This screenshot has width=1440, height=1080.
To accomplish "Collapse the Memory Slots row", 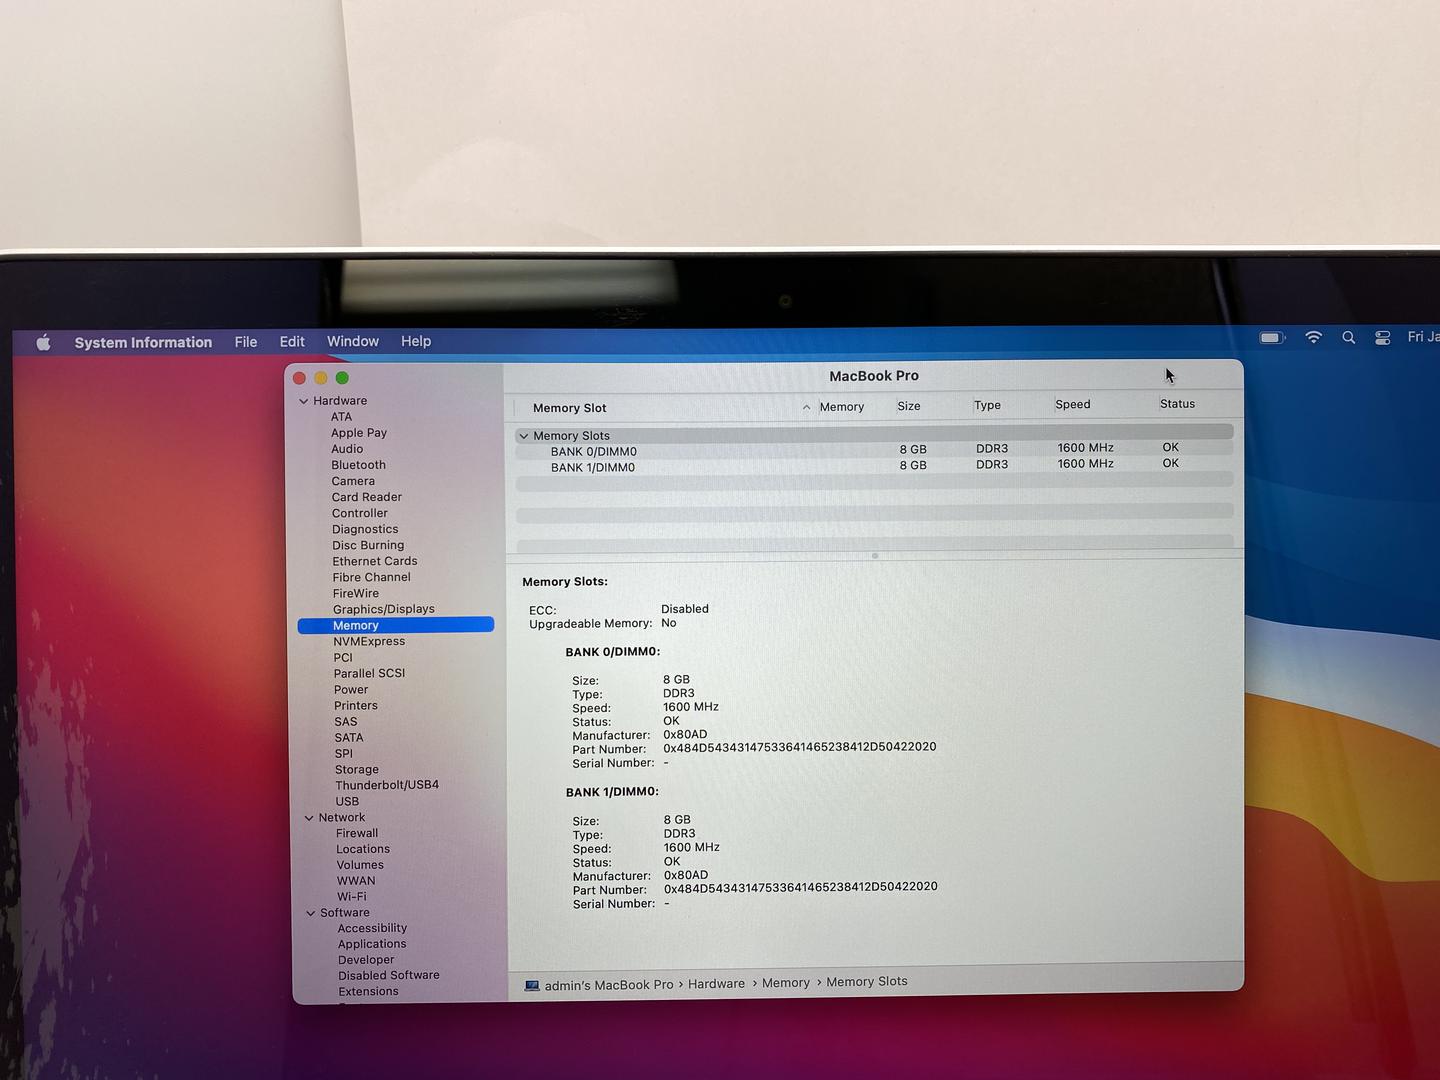I will coord(524,436).
